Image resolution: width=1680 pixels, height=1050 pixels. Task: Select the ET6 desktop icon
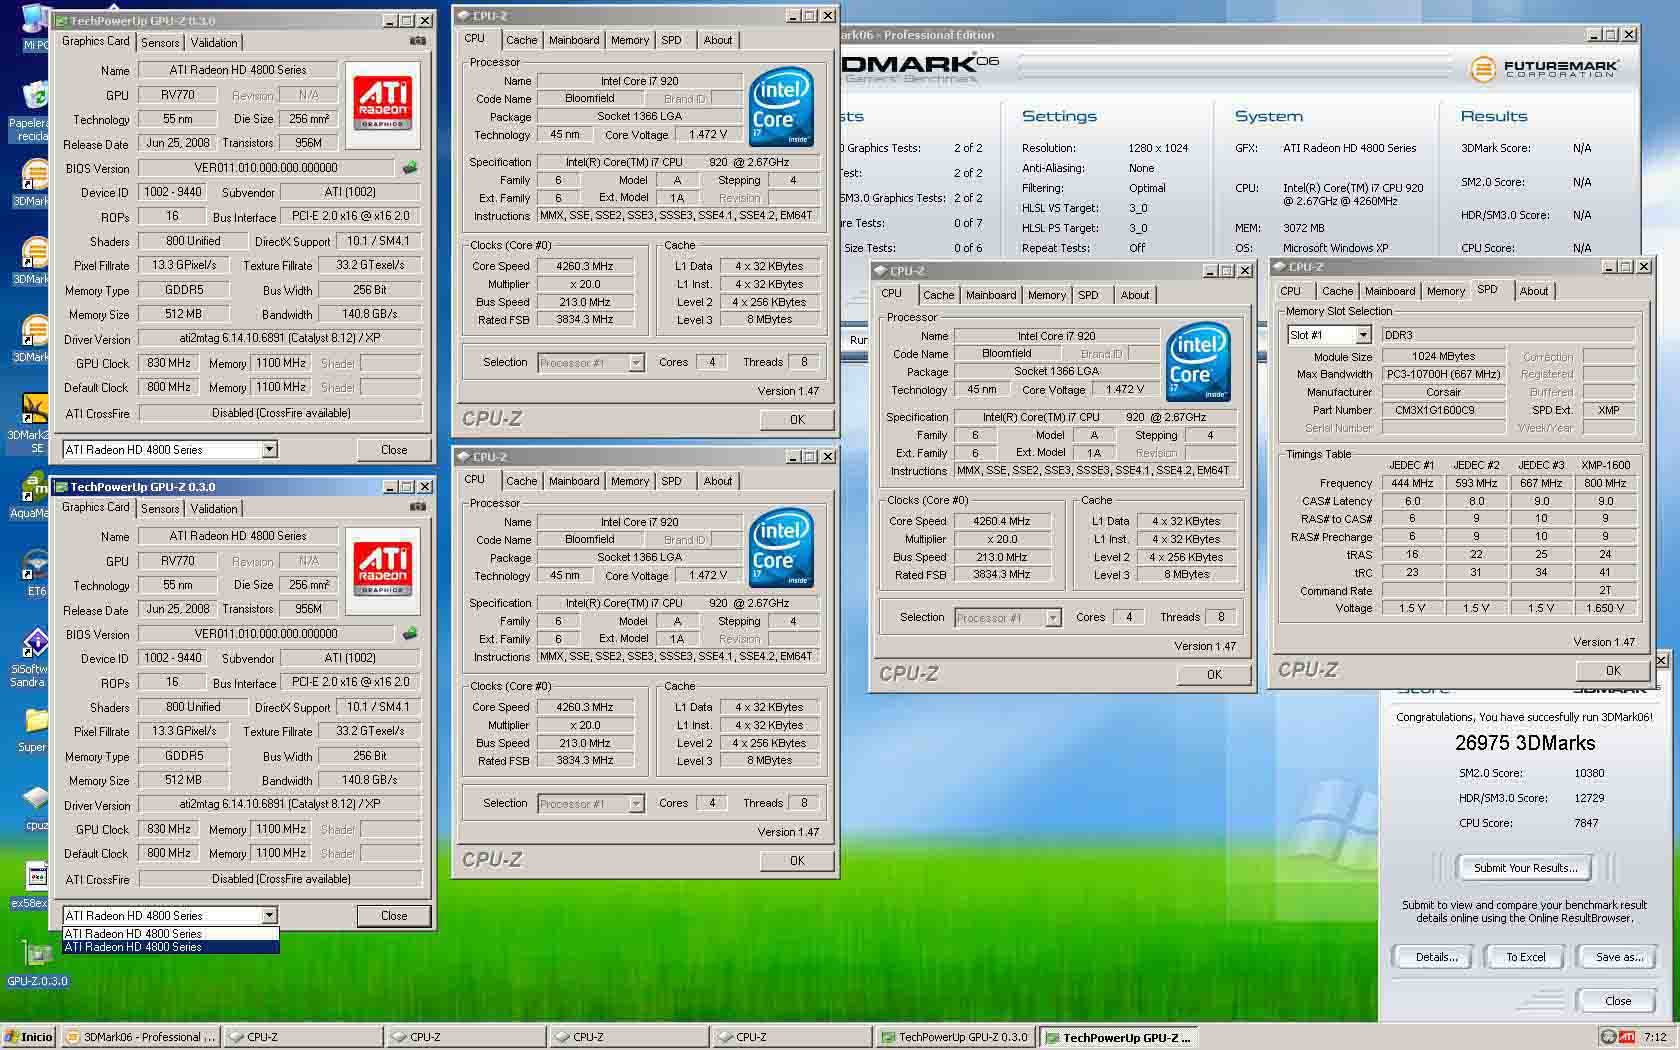tap(35, 572)
